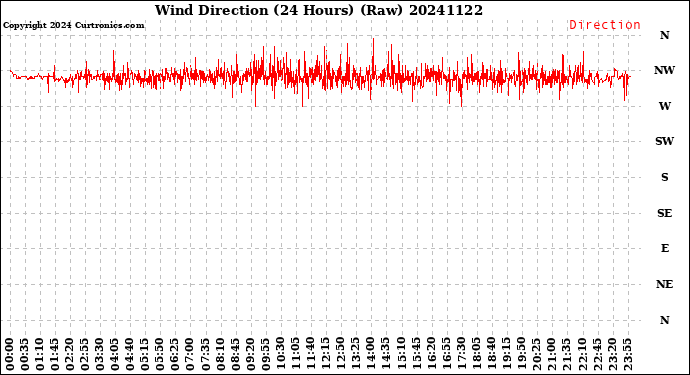Click the 17:30 time label

(x=462, y=355)
